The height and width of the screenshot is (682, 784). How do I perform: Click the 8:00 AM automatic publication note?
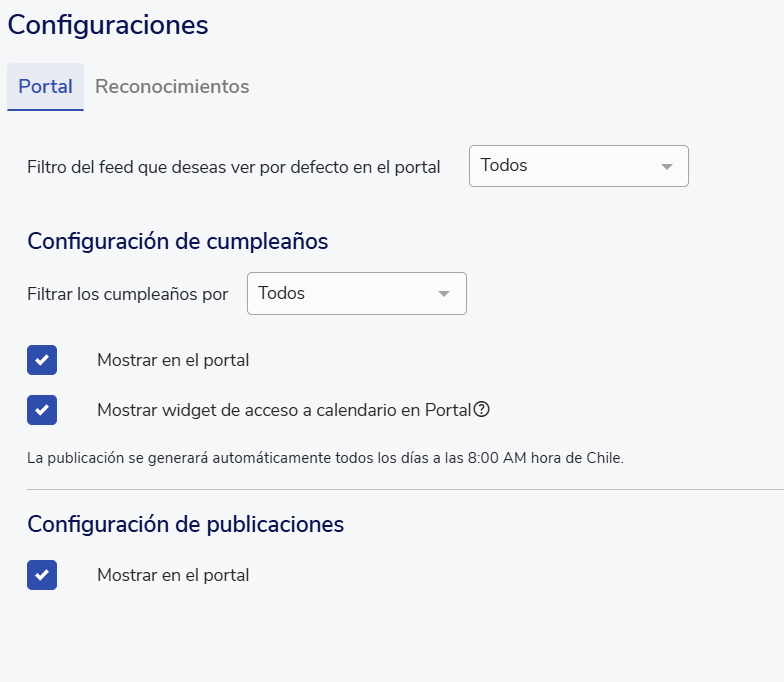pyautogui.click(x=325, y=458)
